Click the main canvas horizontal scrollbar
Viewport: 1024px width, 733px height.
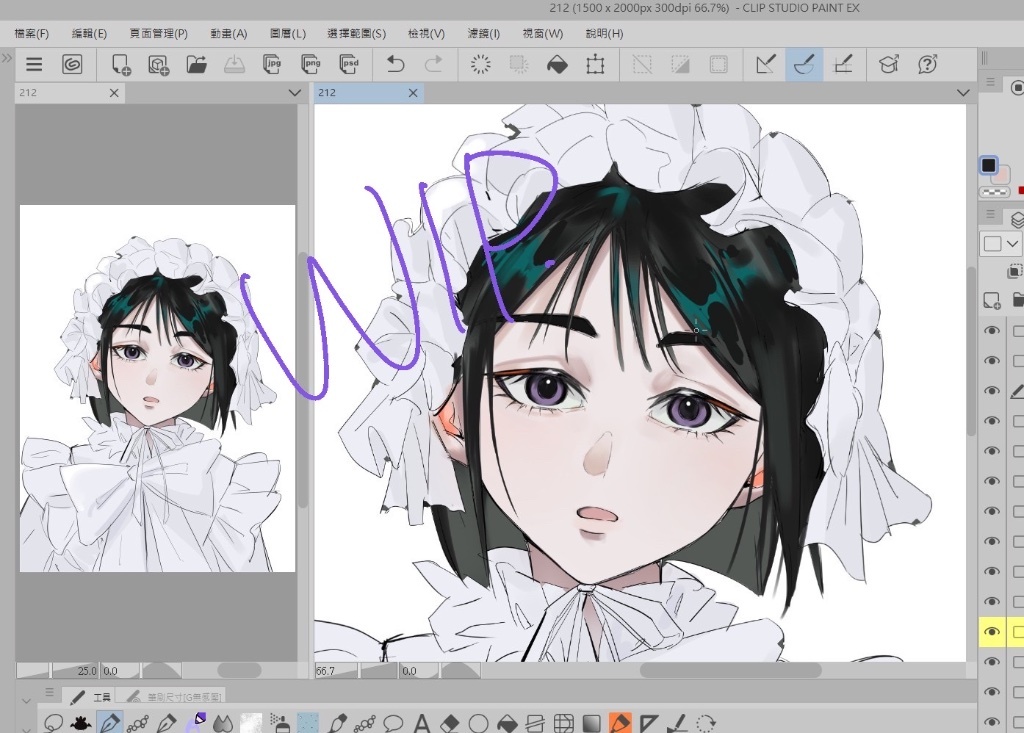click(730, 670)
